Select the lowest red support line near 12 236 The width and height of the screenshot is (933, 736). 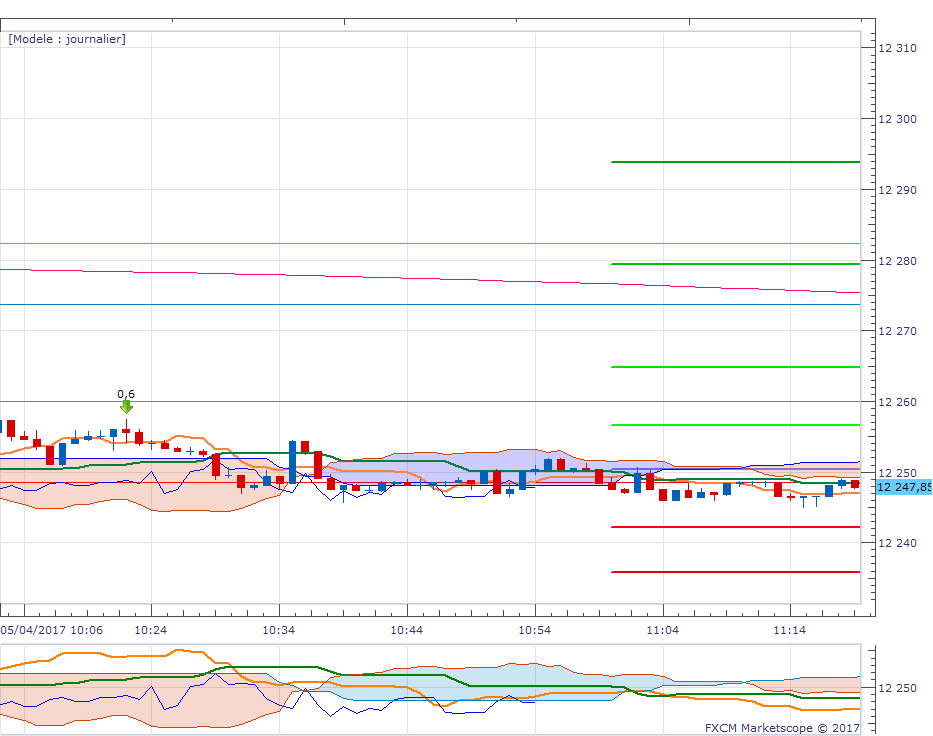[x=735, y=572]
